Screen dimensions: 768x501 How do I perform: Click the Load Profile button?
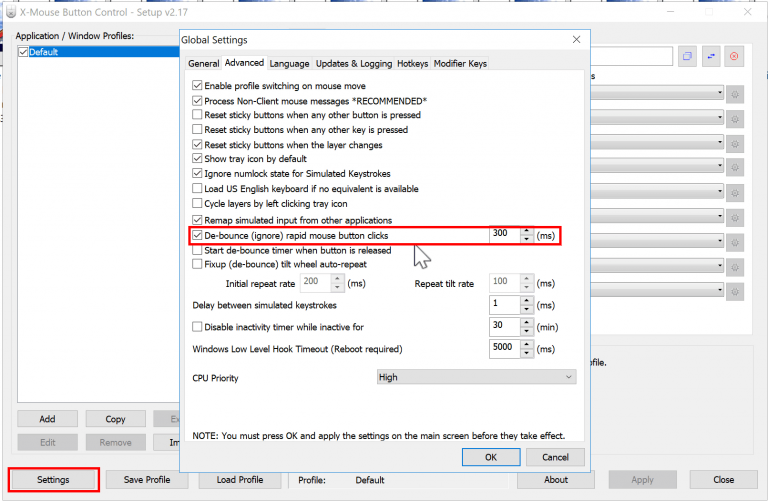[240, 480]
